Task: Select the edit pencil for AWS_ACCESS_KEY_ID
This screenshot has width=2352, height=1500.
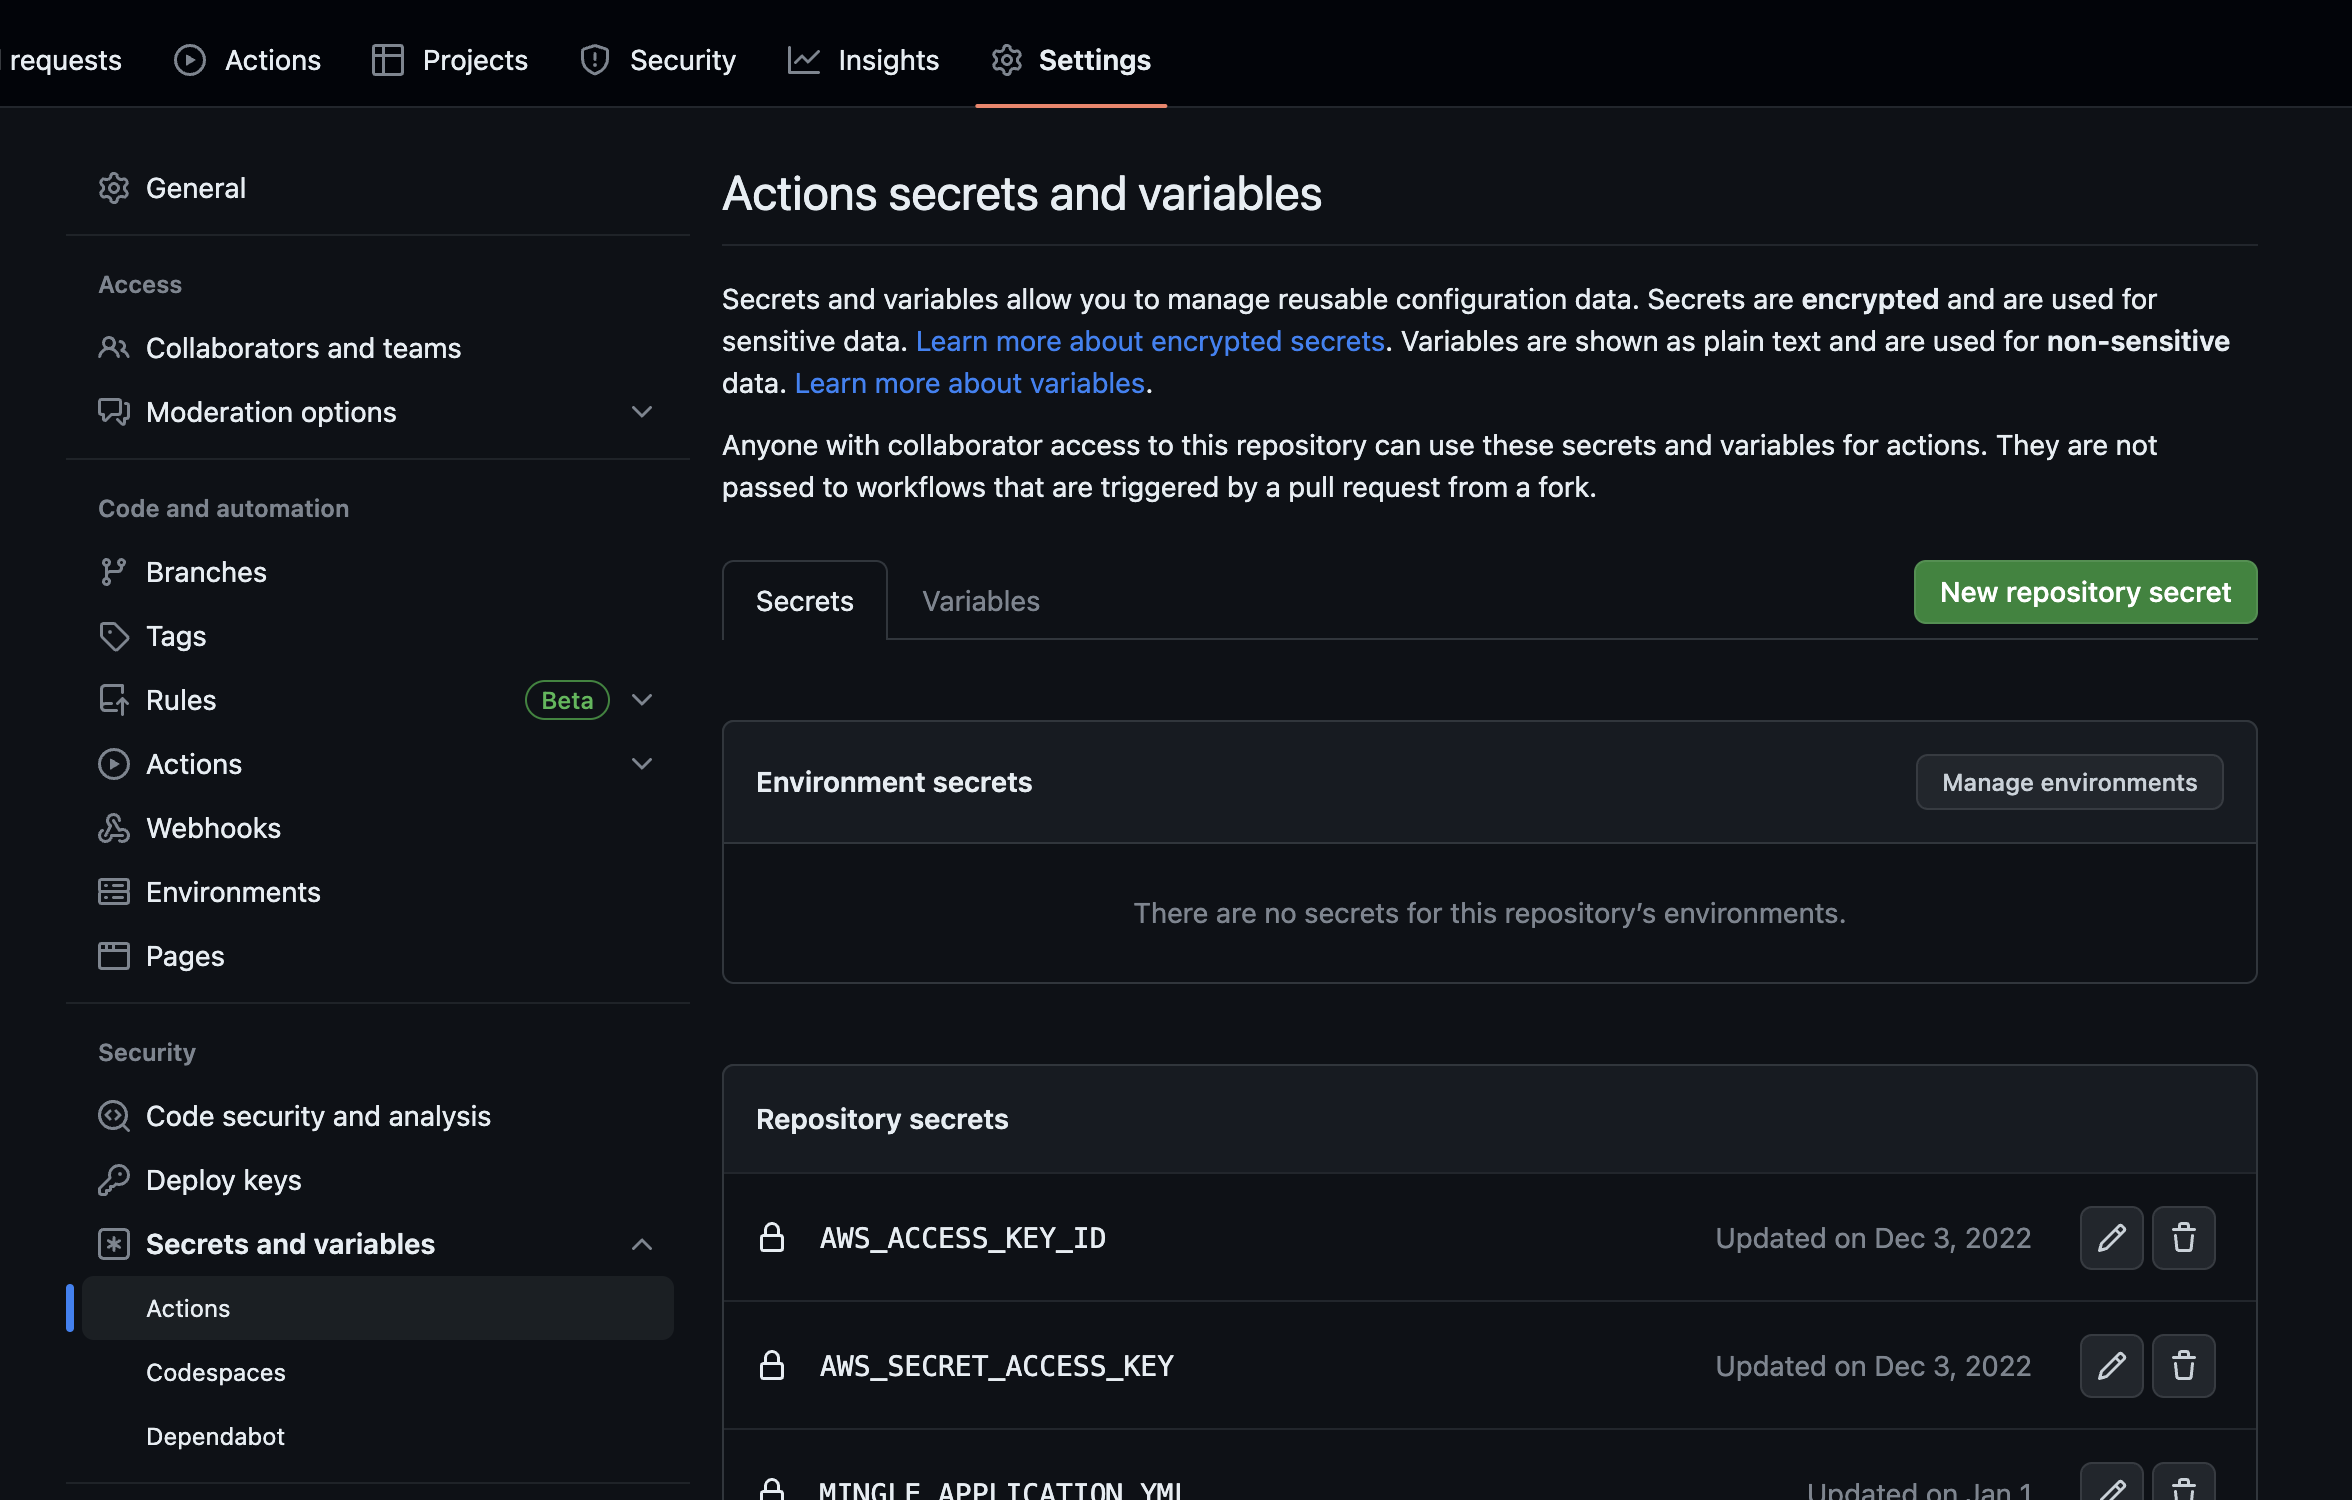Action: (2111, 1238)
